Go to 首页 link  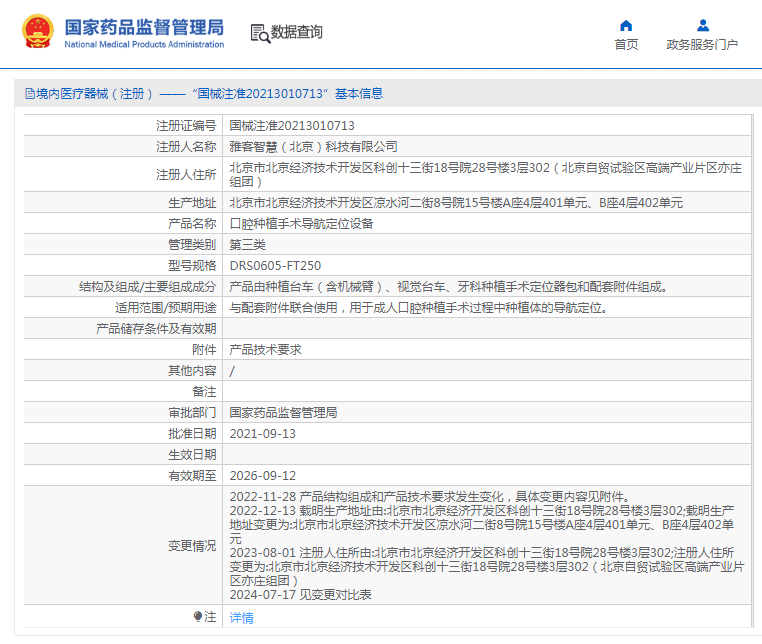(626, 45)
